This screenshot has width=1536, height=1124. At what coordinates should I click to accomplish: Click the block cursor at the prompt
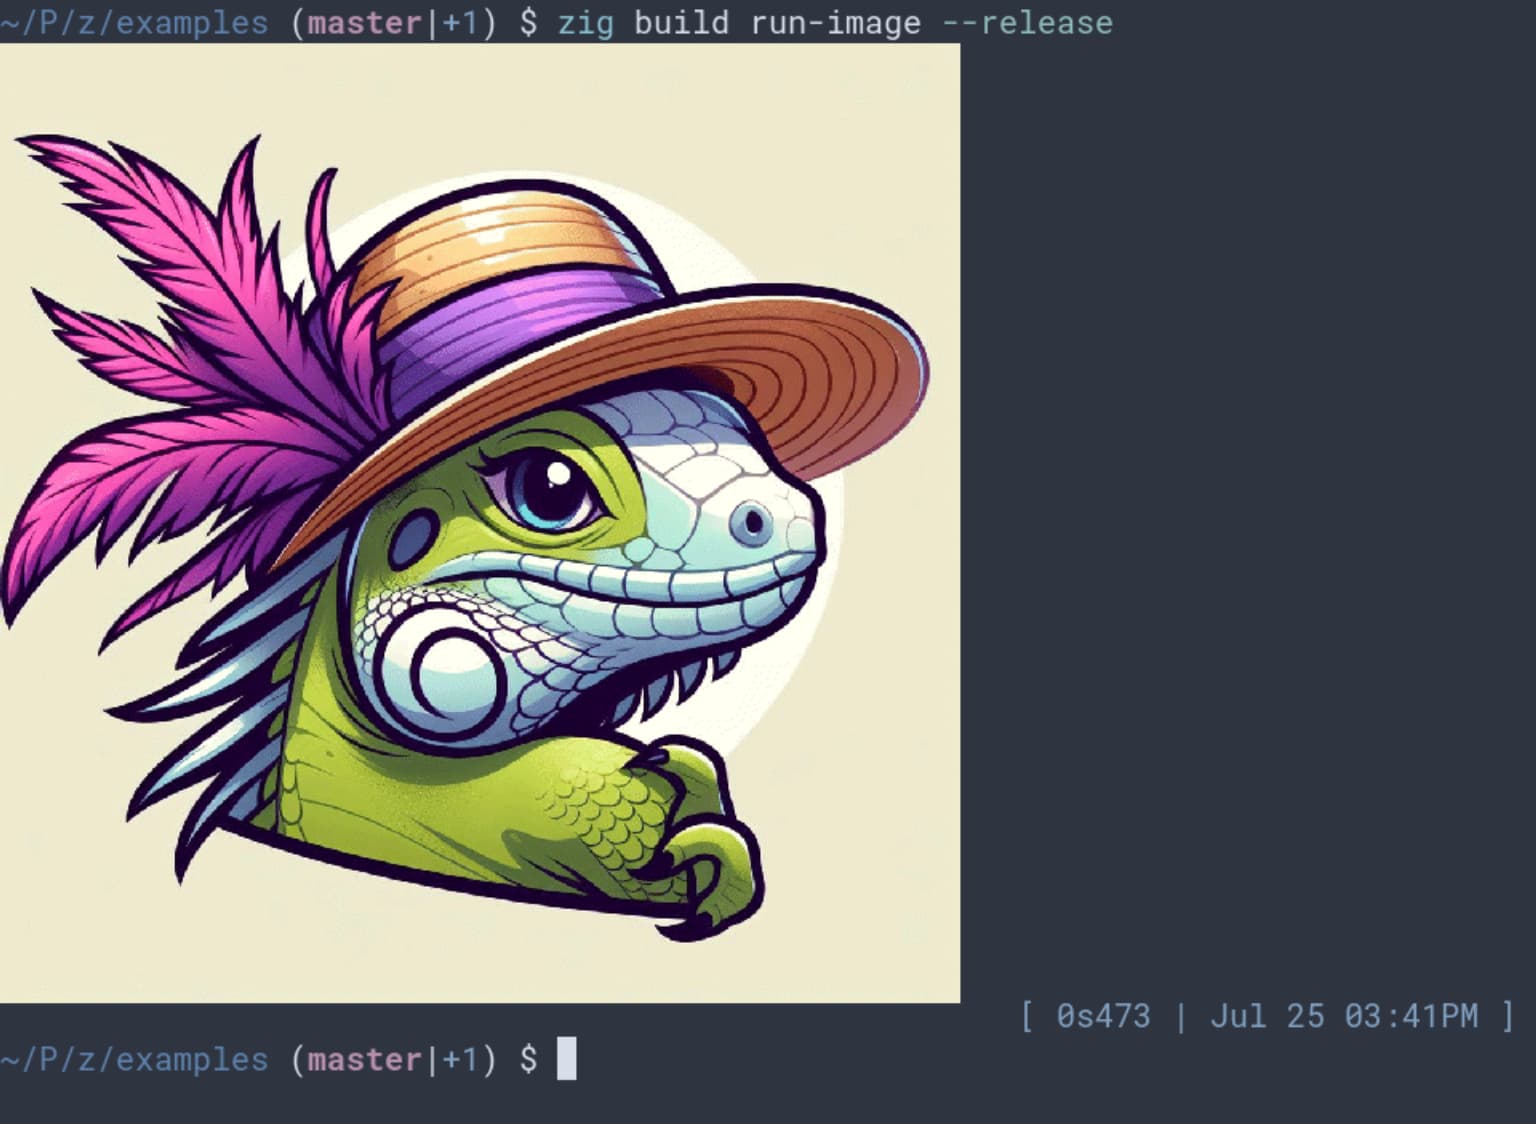point(566,1059)
